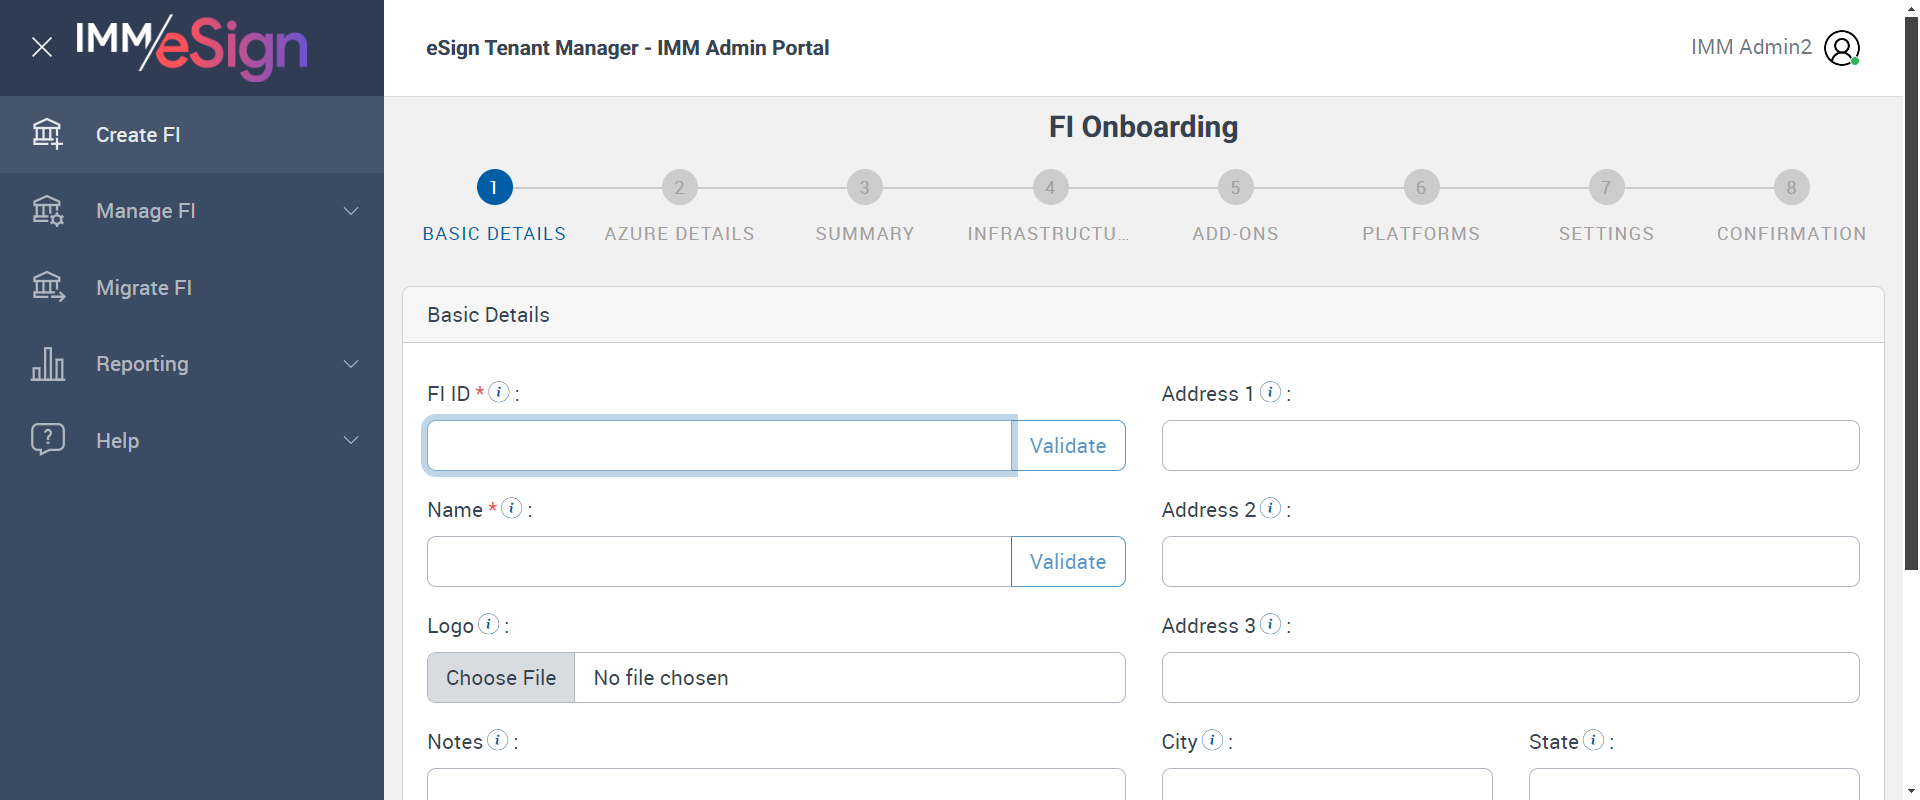This screenshot has width=1920, height=800.
Task: Expand the Manage FI submenu chevron
Action: 351,211
